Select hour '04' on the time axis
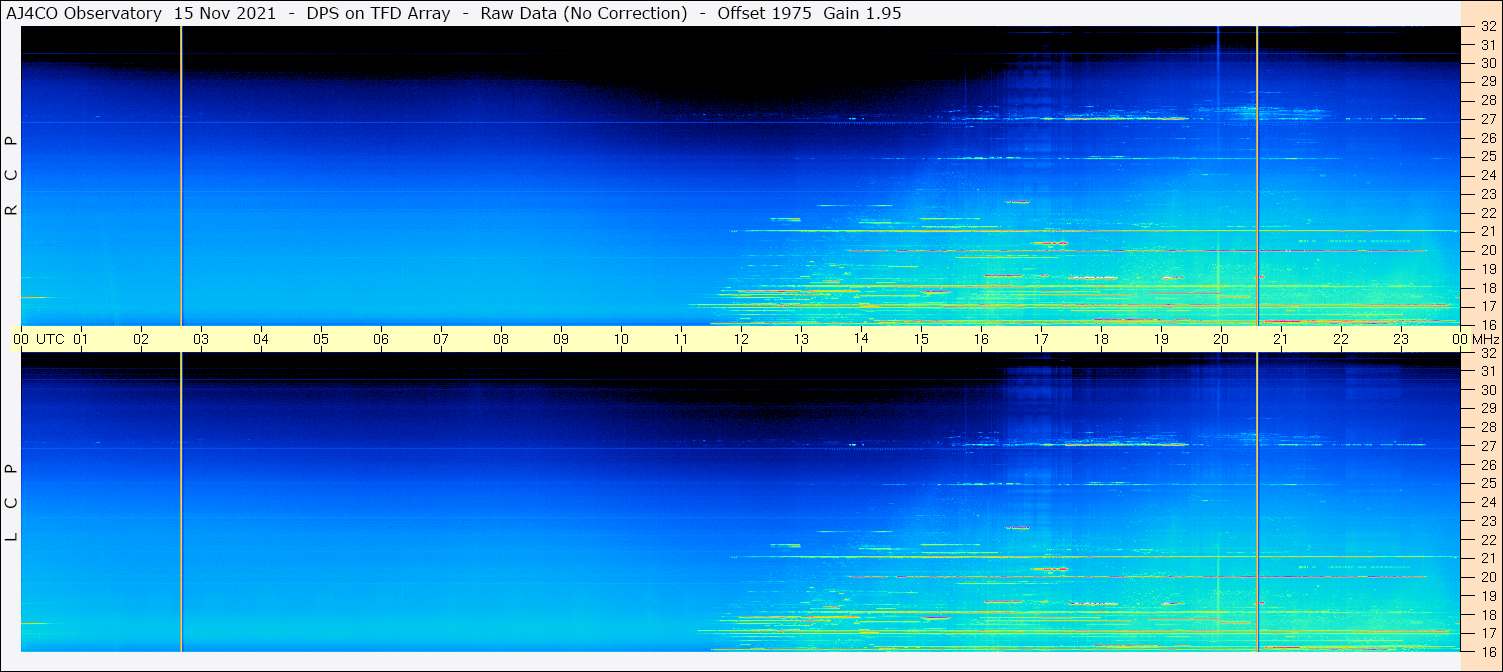The width and height of the screenshot is (1503, 672). (261, 339)
